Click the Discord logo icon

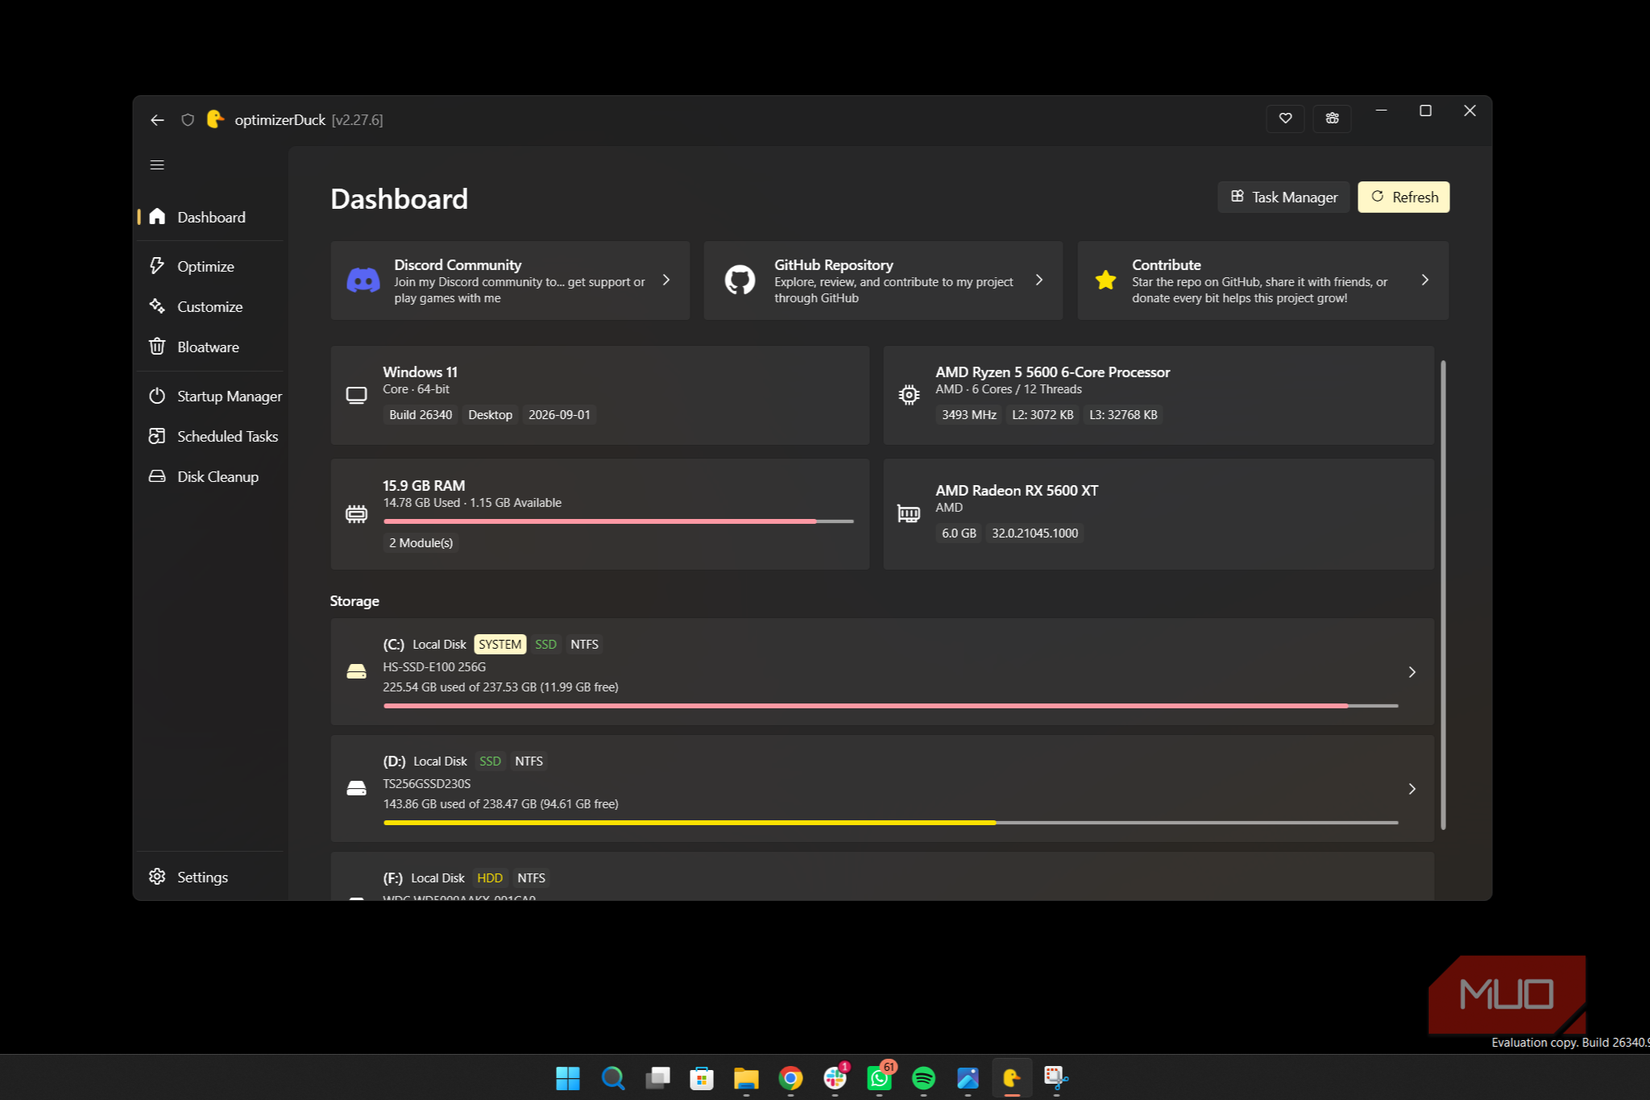point(363,281)
